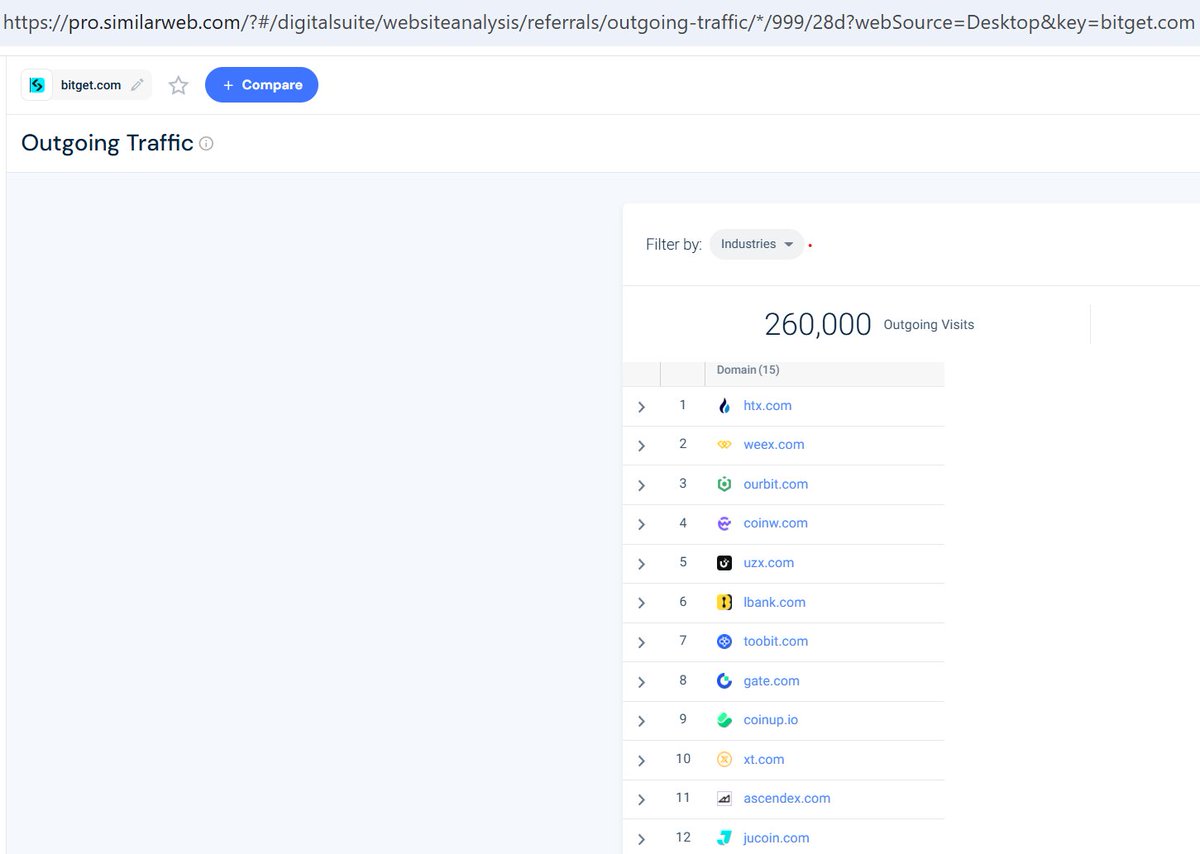Click the 260,000 outgoing visits figure
The height and width of the screenshot is (854, 1200).
tap(818, 324)
